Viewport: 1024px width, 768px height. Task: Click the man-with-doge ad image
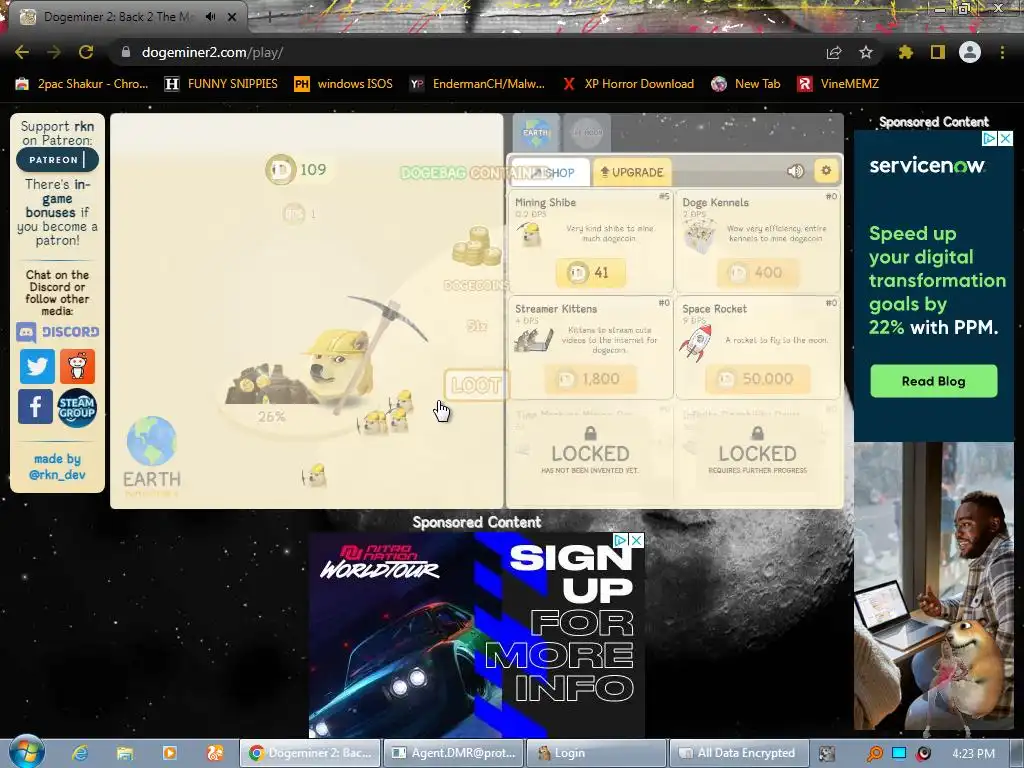click(934, 586)
